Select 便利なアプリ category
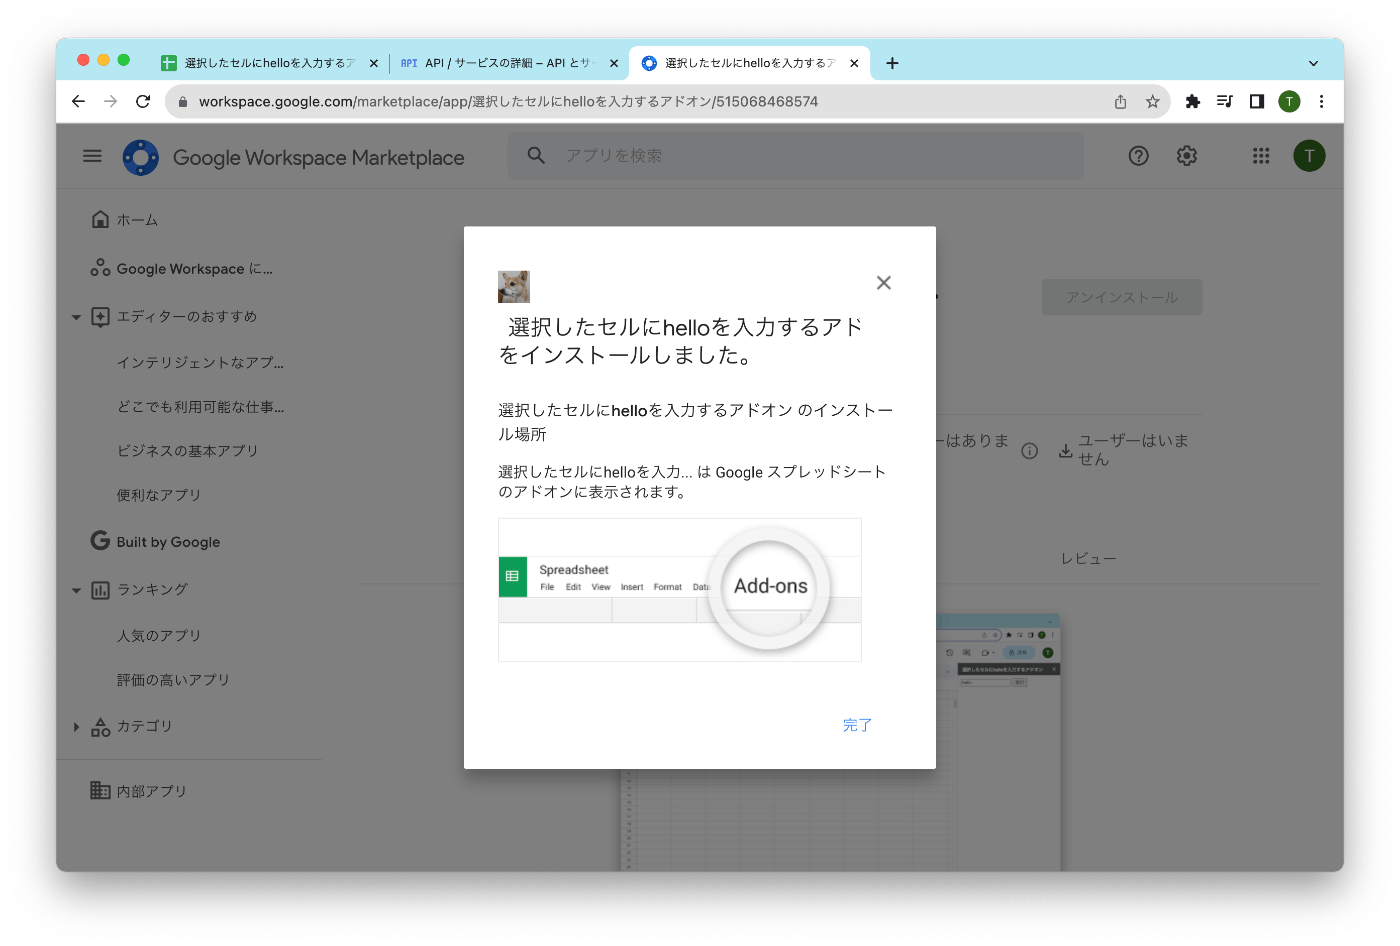 [x=158, y=495]
